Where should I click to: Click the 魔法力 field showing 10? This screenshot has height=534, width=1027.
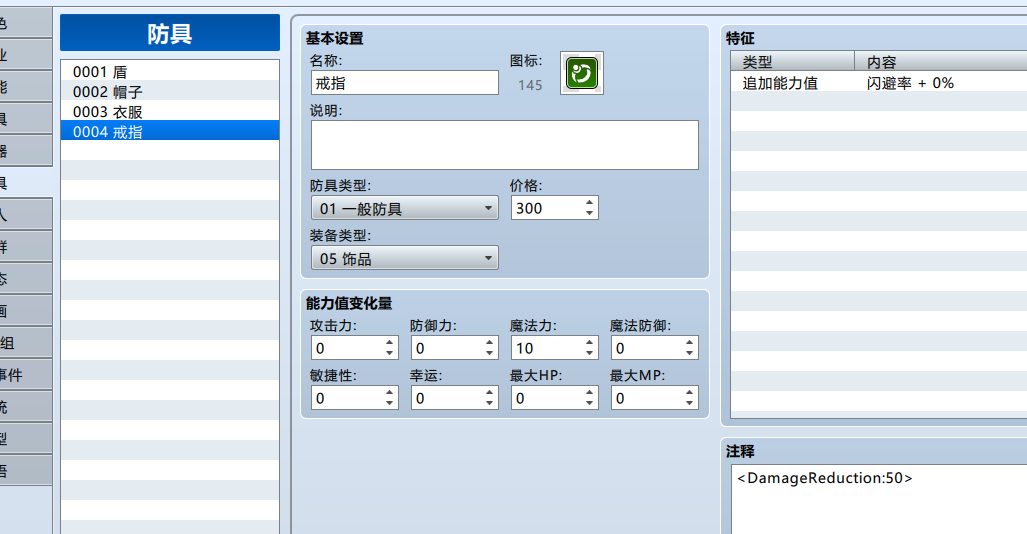tap(548, 348)
